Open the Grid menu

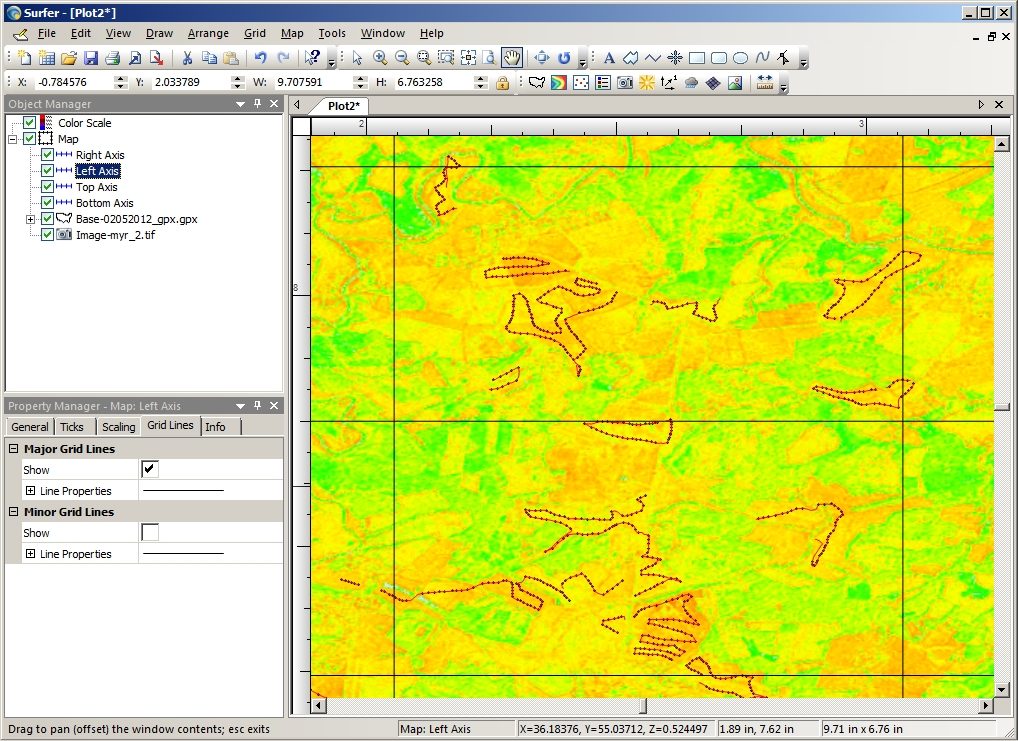[254, 33]
